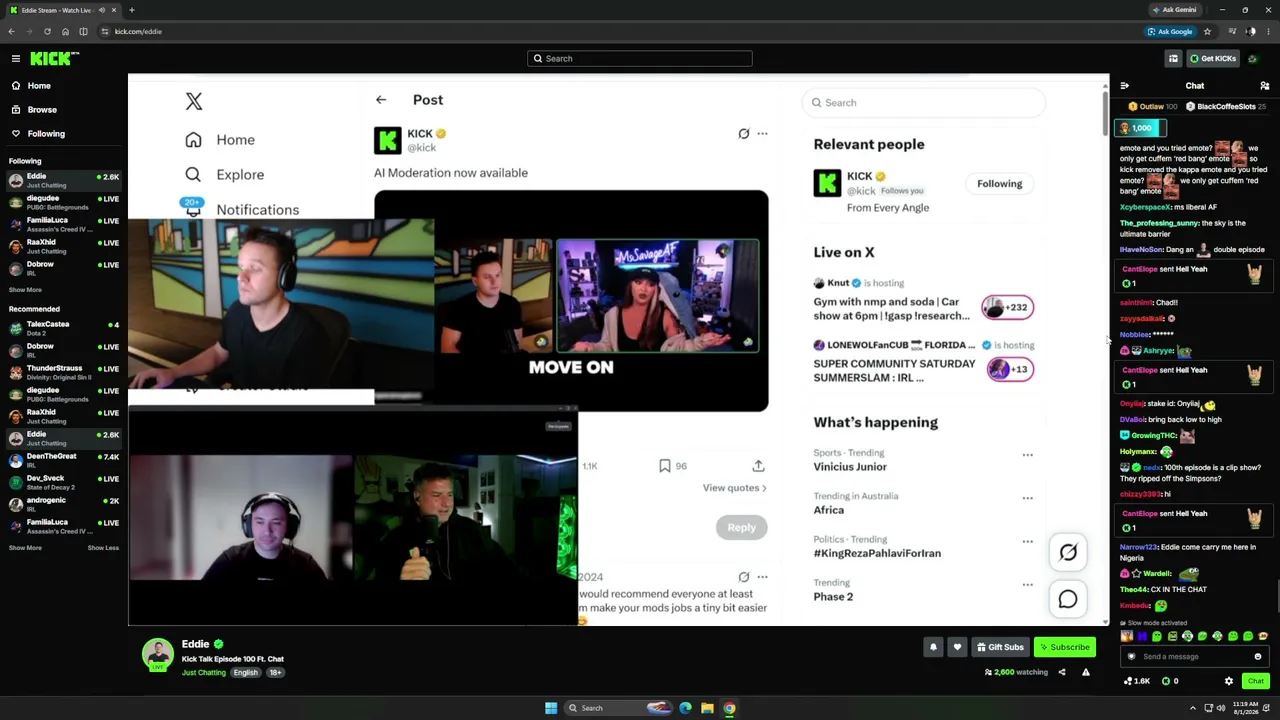
Task: Reload the kick.com page
Action: tap(47, 32)
